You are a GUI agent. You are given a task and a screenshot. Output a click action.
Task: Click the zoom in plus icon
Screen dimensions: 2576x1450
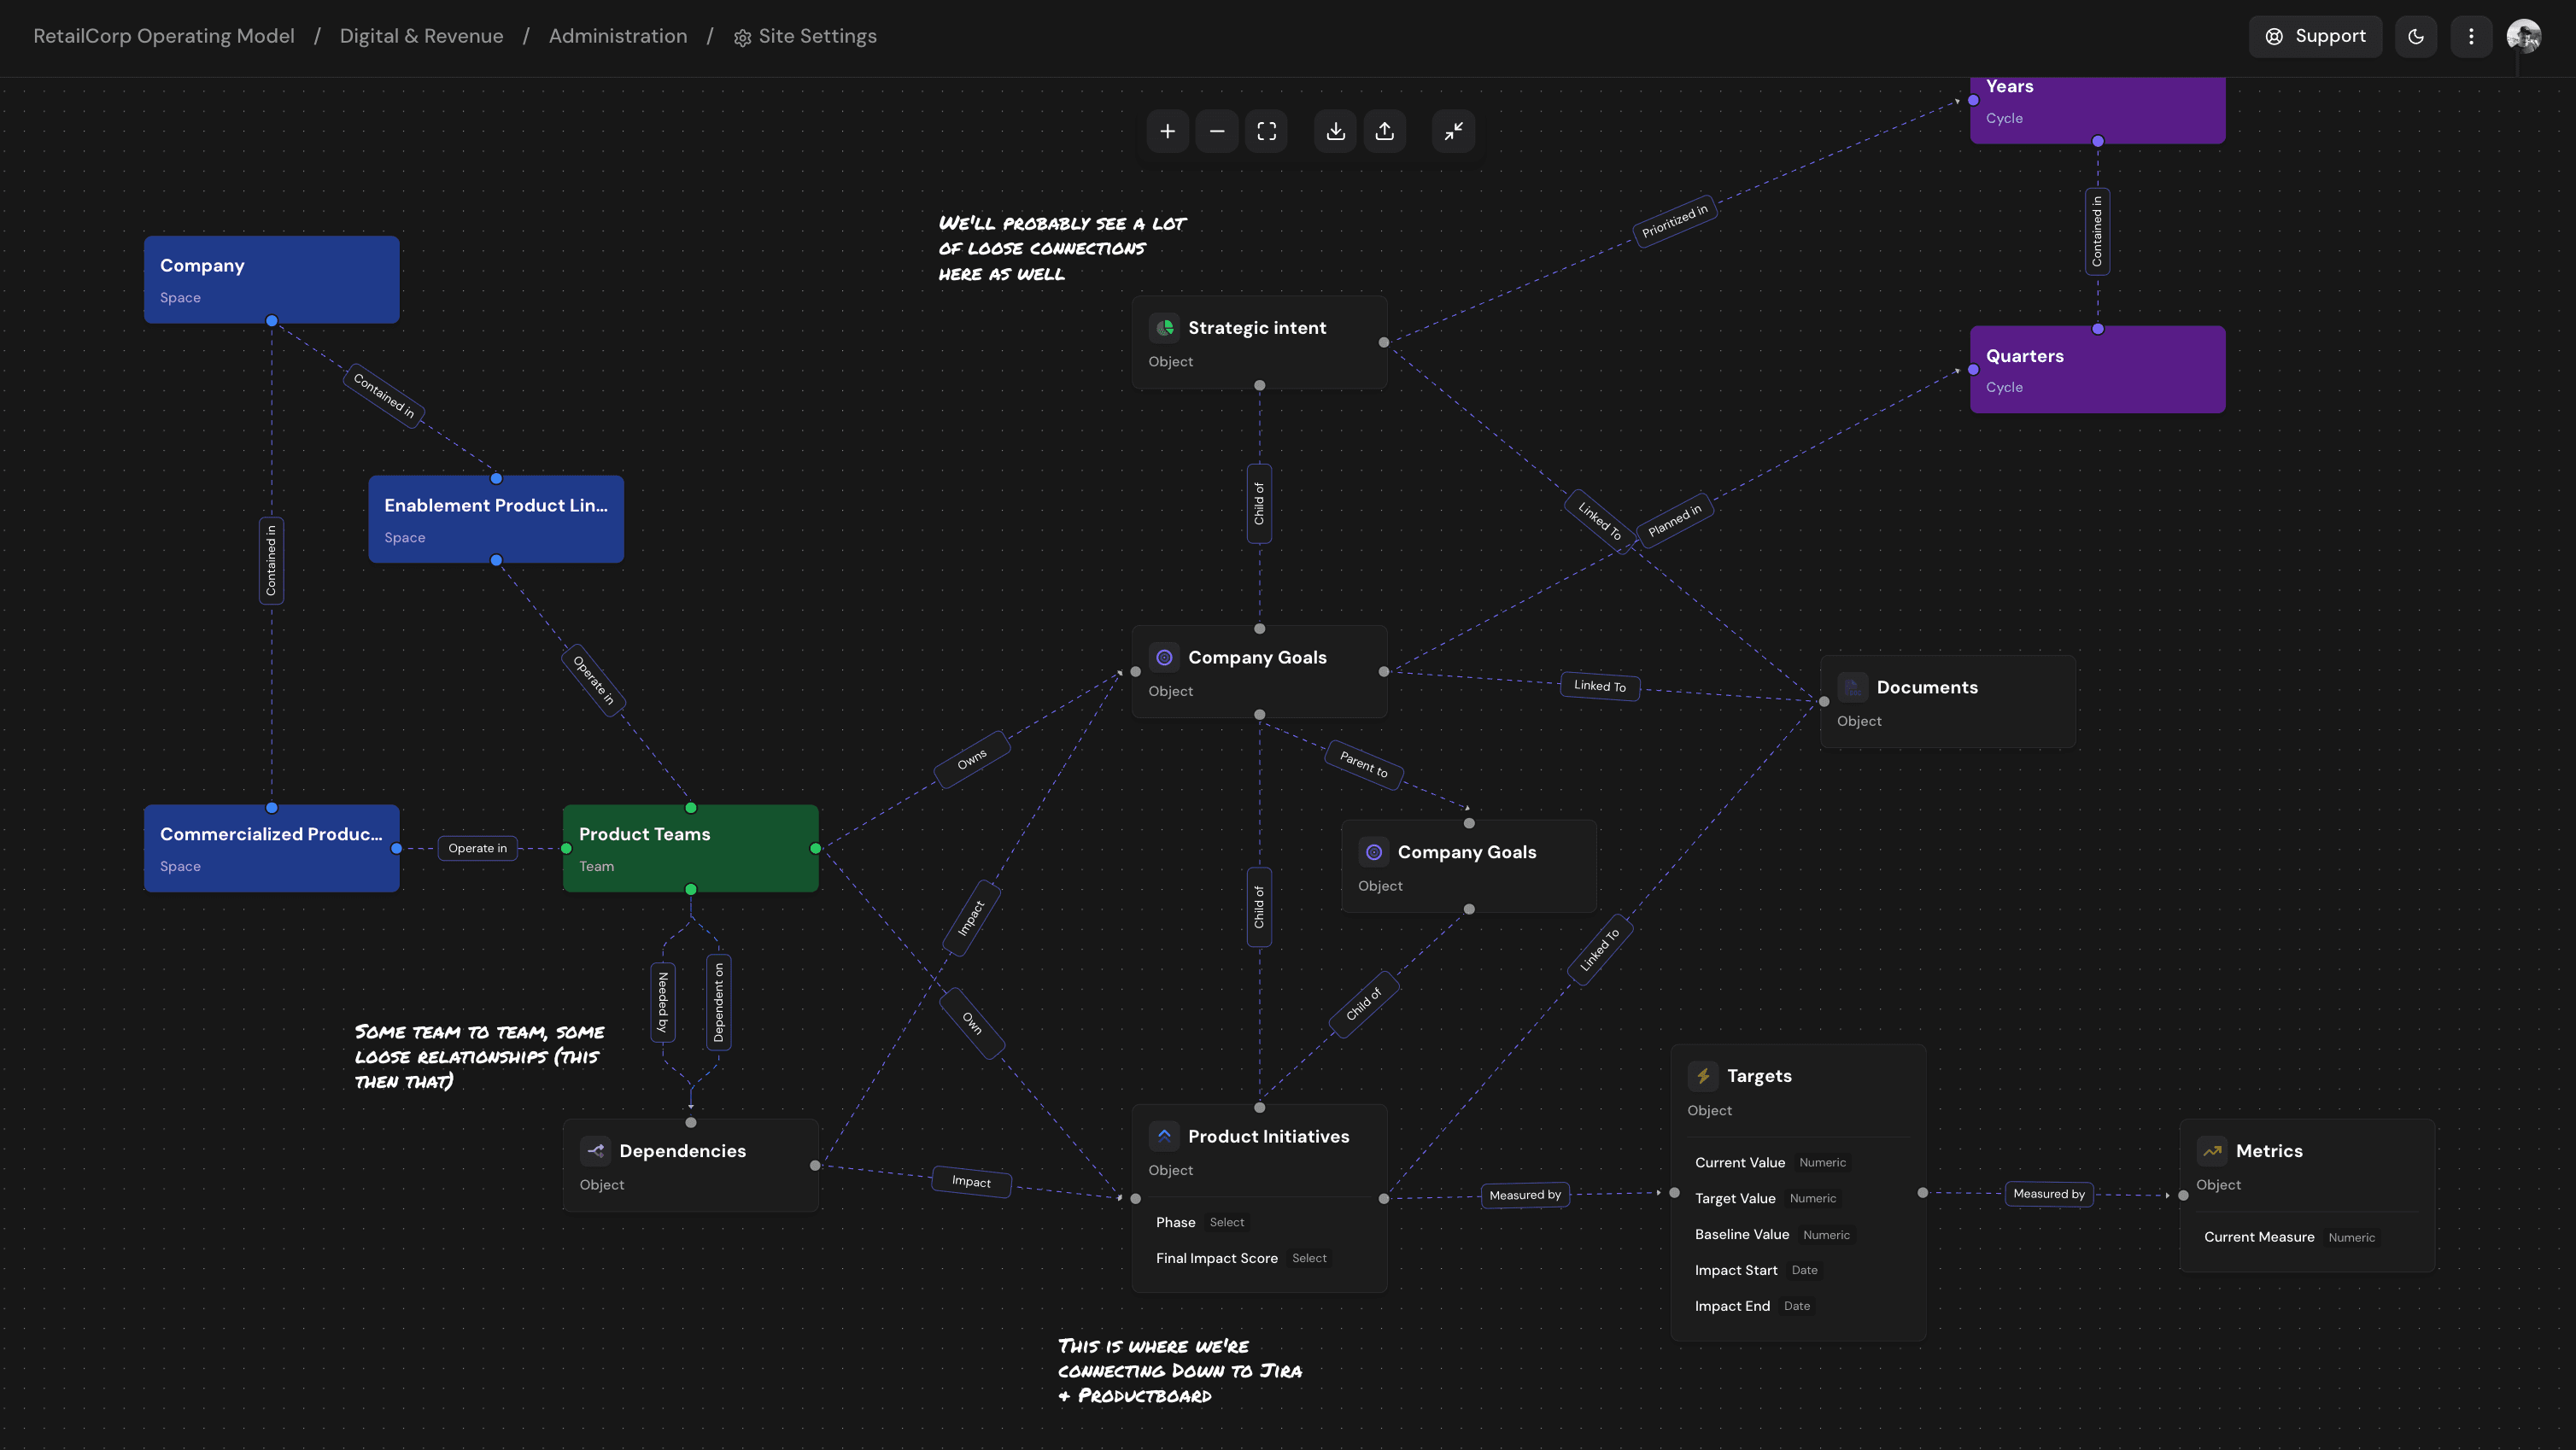point(1167,131)
